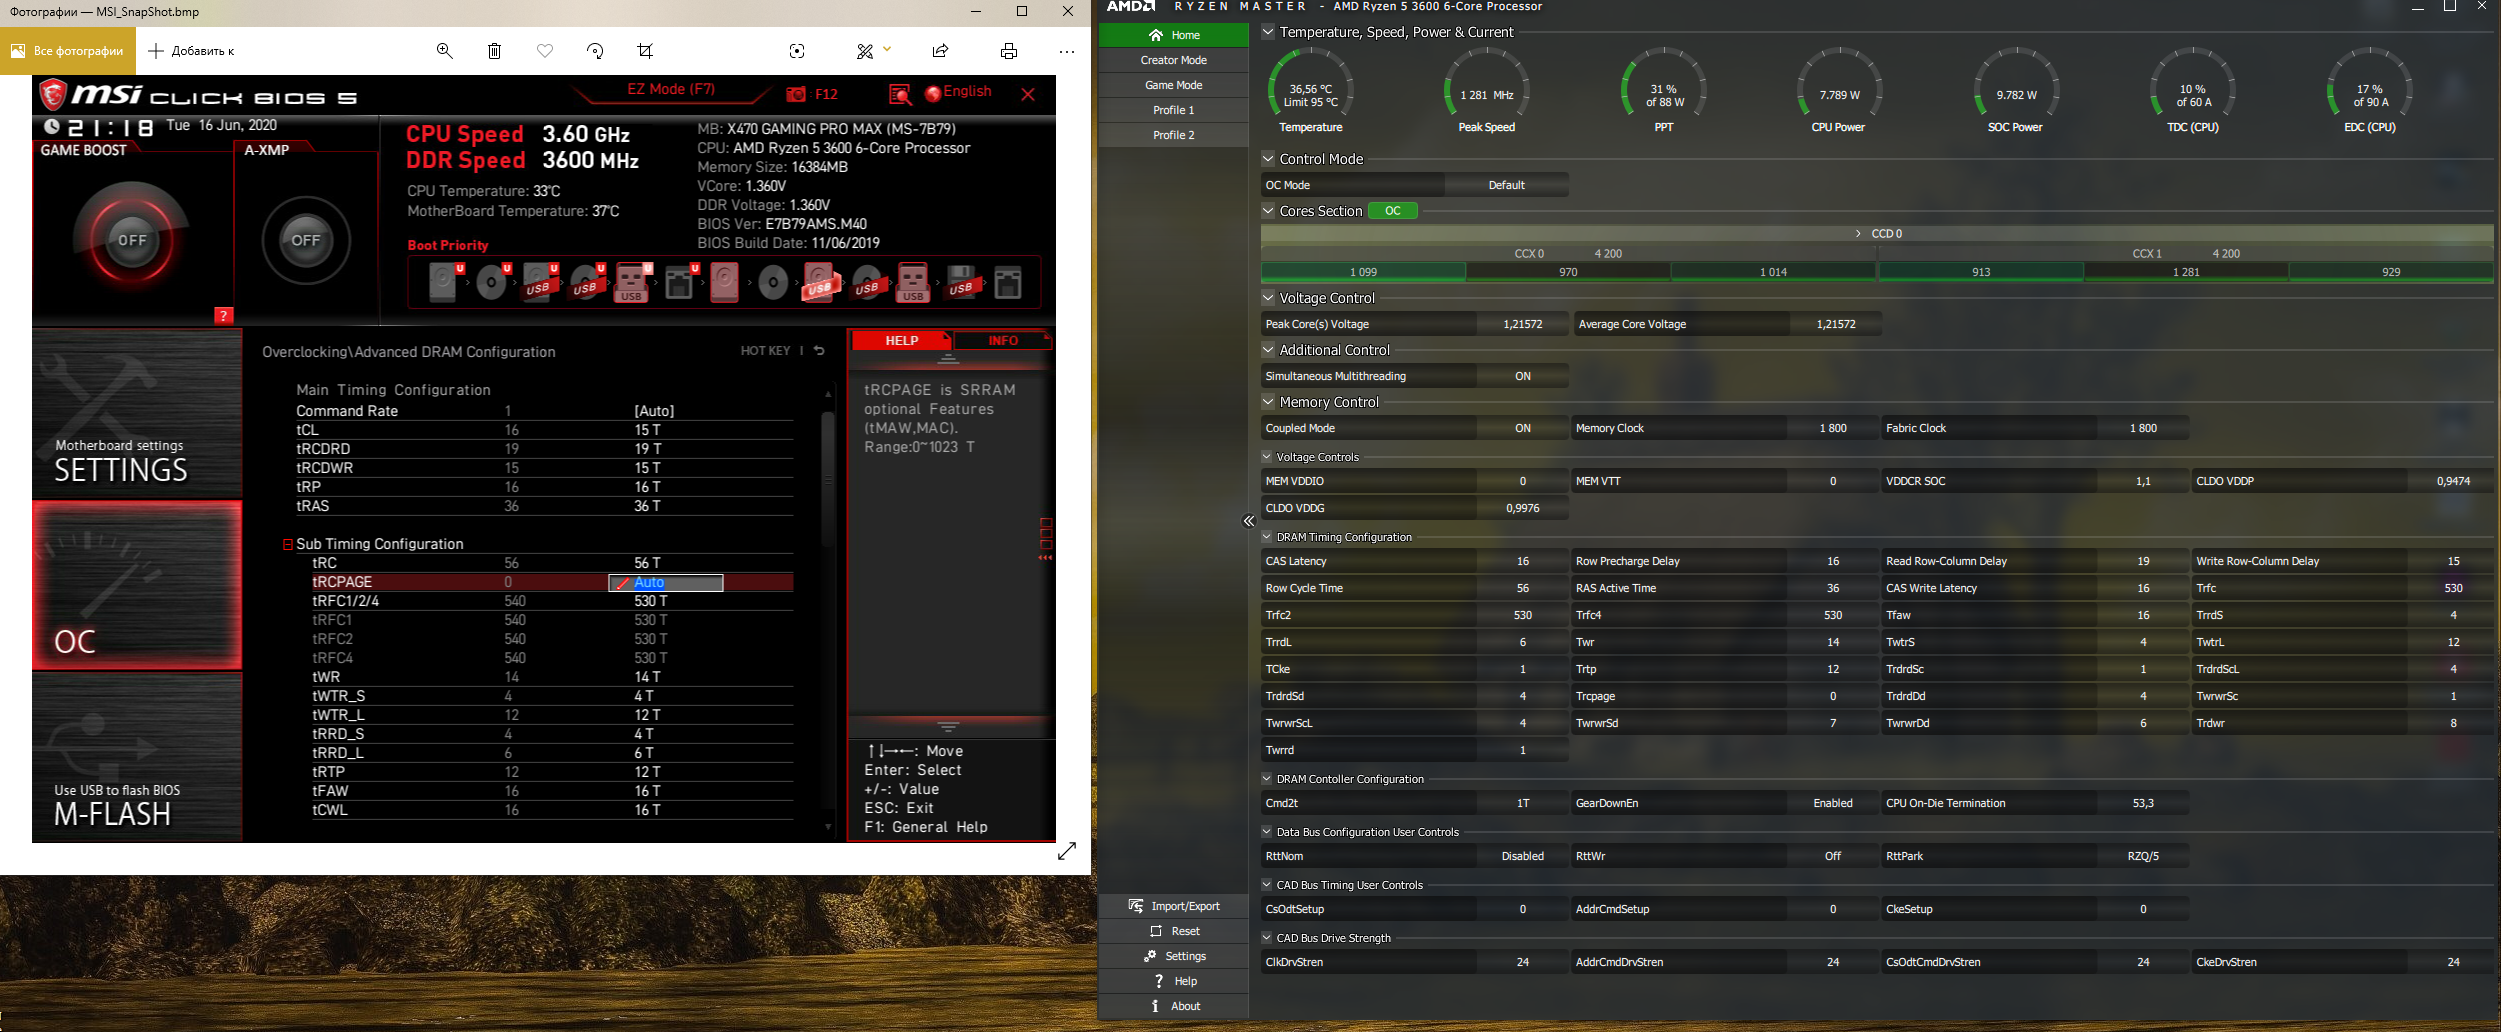Expand photo to fullscreen with diagonal arrows

(x=1067, y=851)
